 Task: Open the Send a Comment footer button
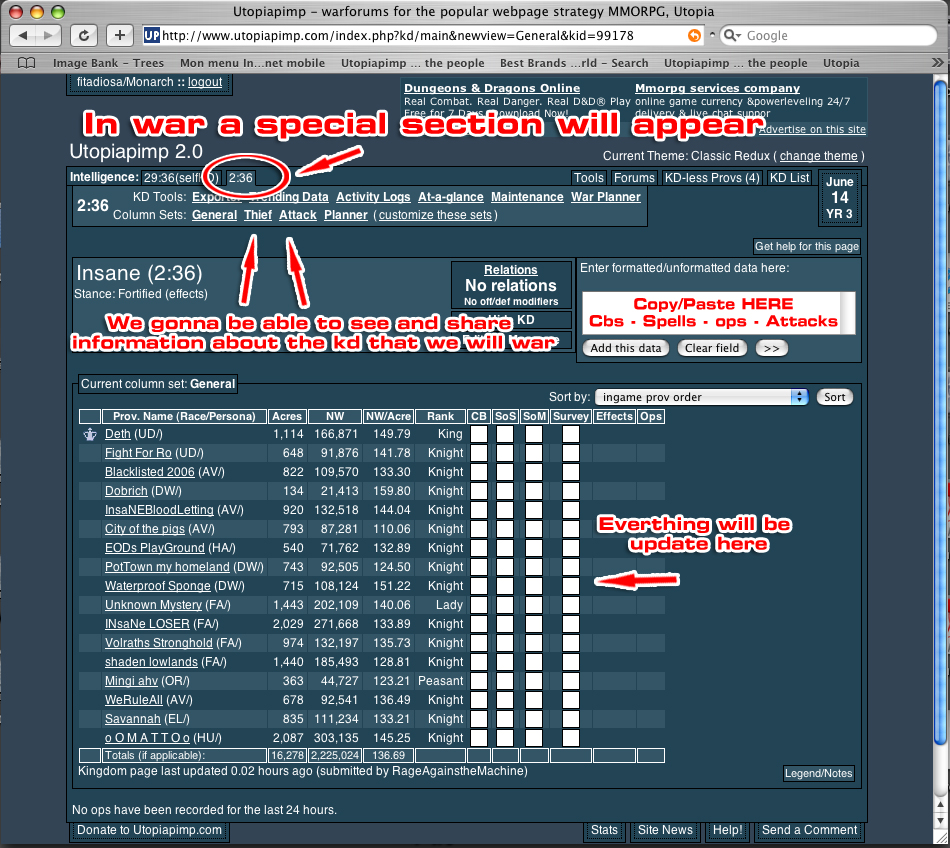tap(809, 830)
